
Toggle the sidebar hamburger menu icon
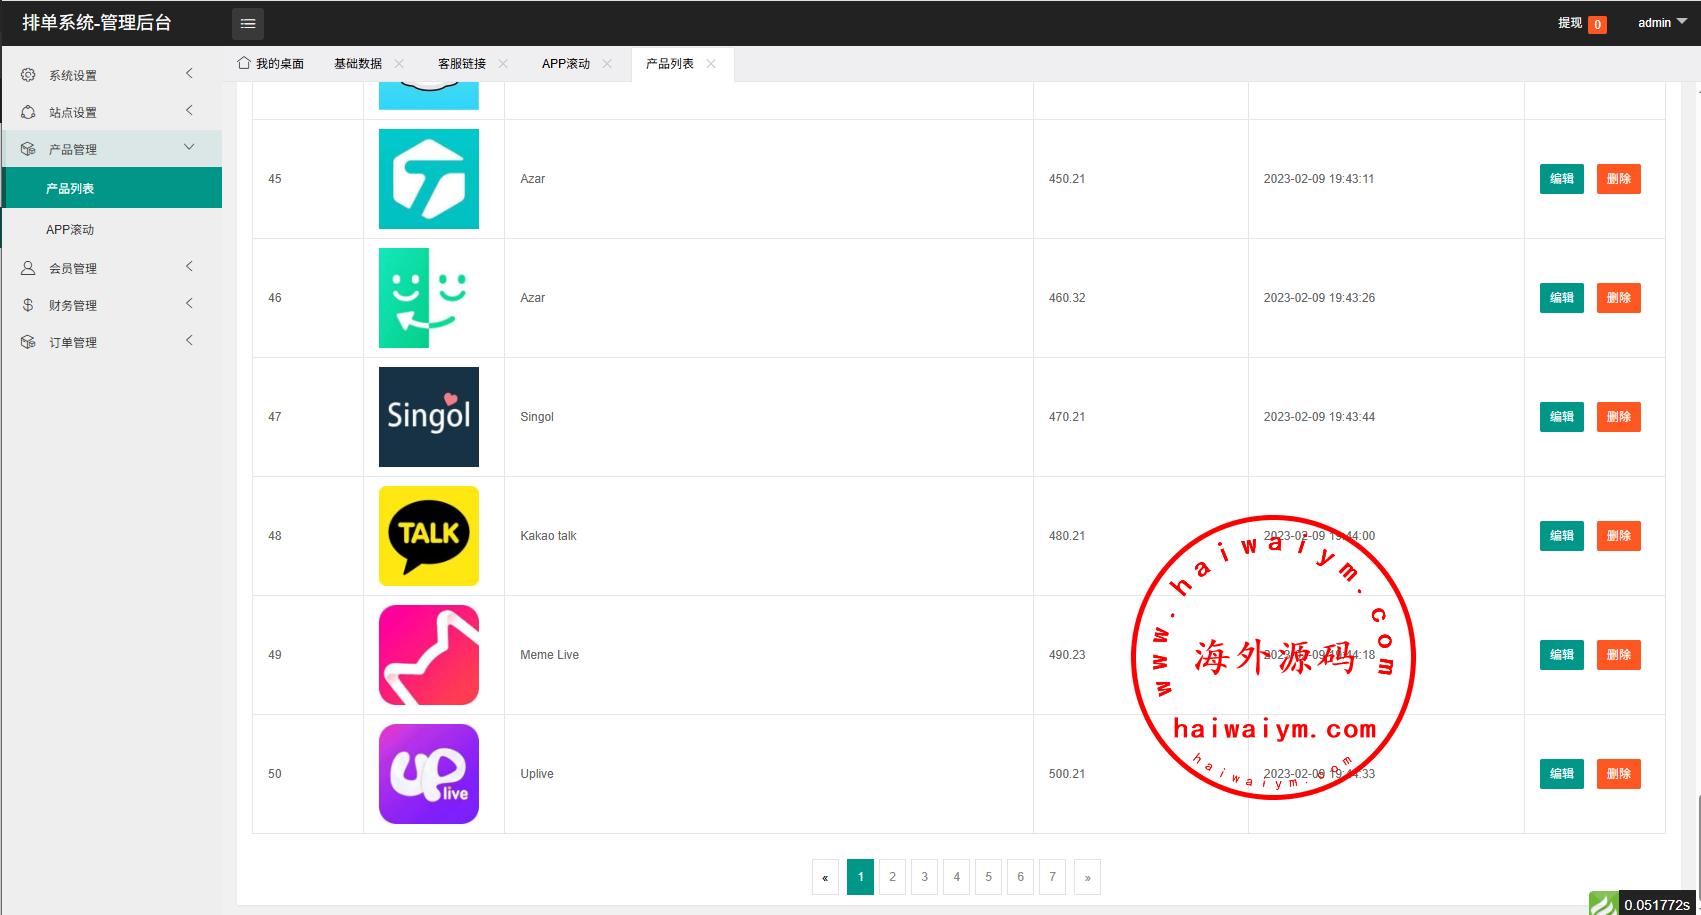tap(248, 23)
